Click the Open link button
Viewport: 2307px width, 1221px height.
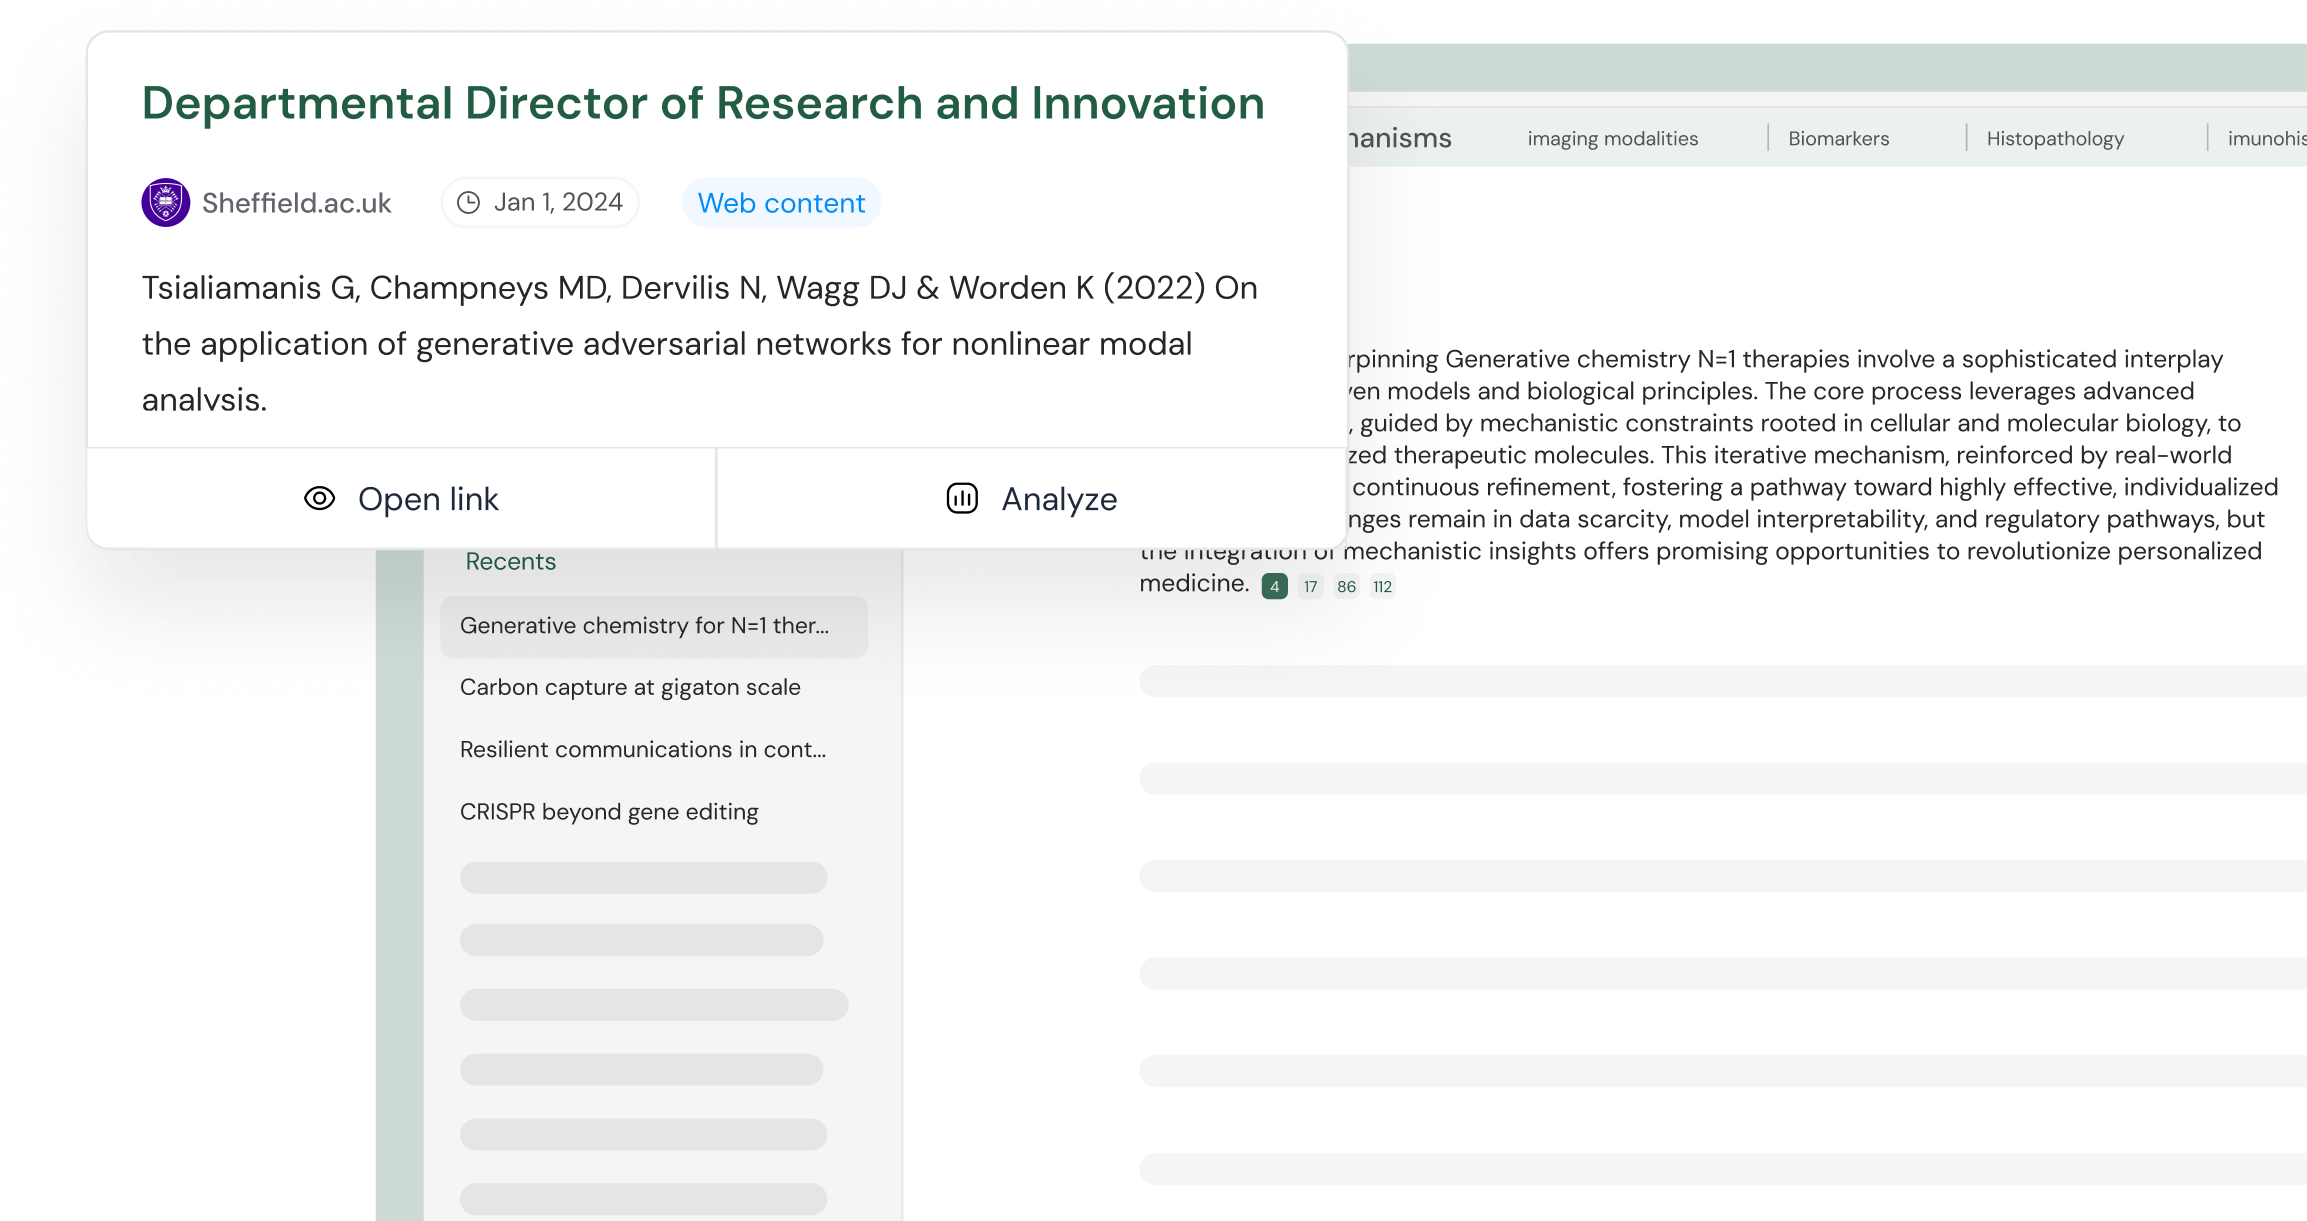coord(429,498)
